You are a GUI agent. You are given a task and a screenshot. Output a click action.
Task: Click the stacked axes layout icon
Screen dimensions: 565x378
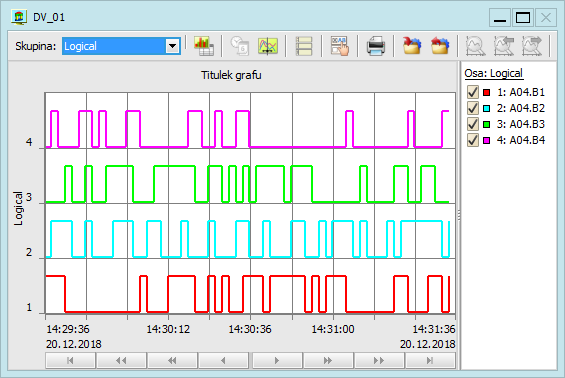click(304, 46)
